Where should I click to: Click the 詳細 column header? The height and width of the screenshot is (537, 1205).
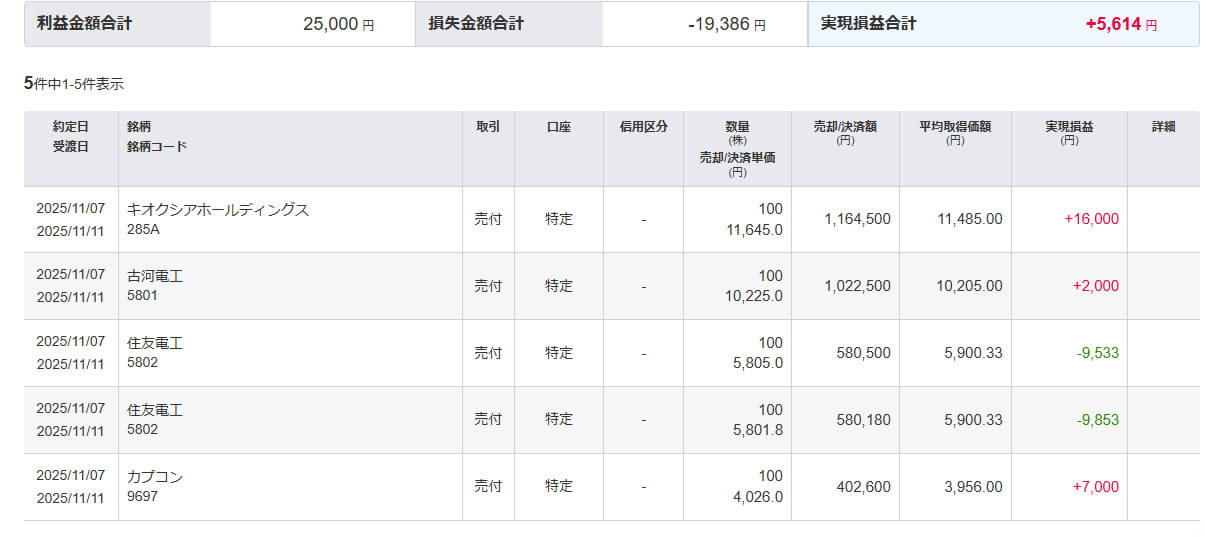[x=1163, y=127]
